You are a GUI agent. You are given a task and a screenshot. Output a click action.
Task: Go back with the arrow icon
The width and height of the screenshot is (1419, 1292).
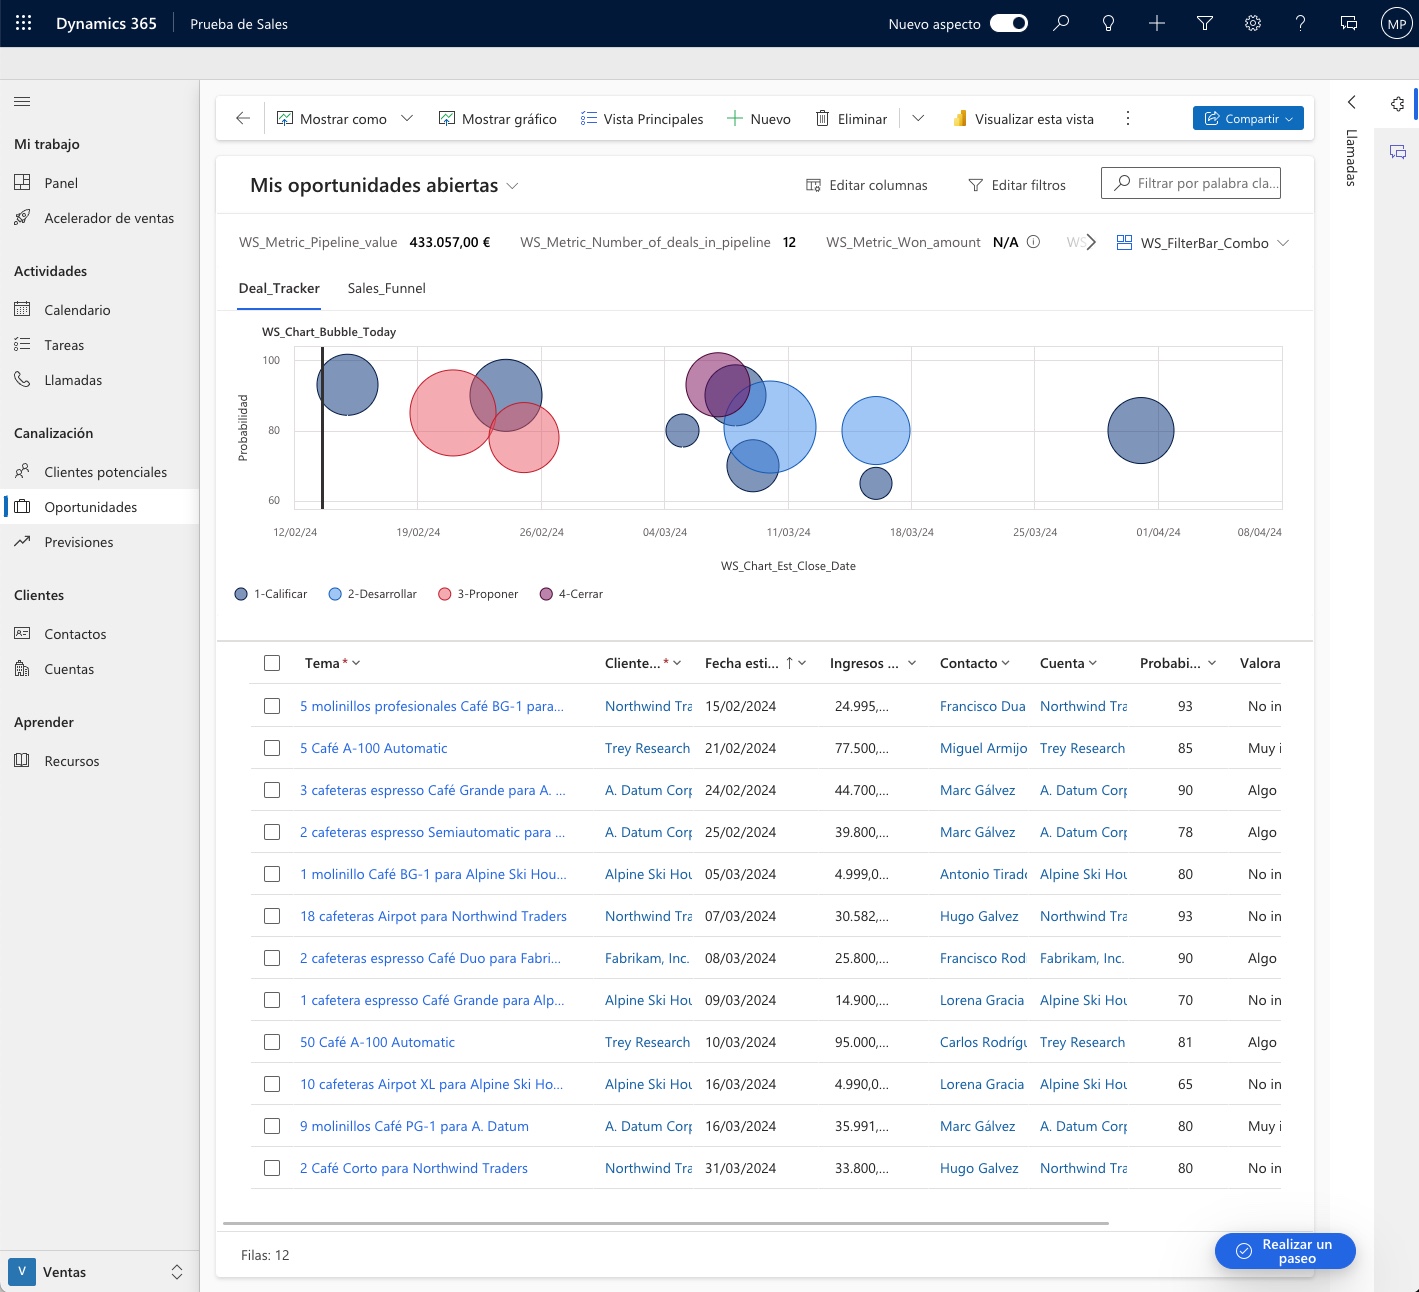(x=243, y=118)
